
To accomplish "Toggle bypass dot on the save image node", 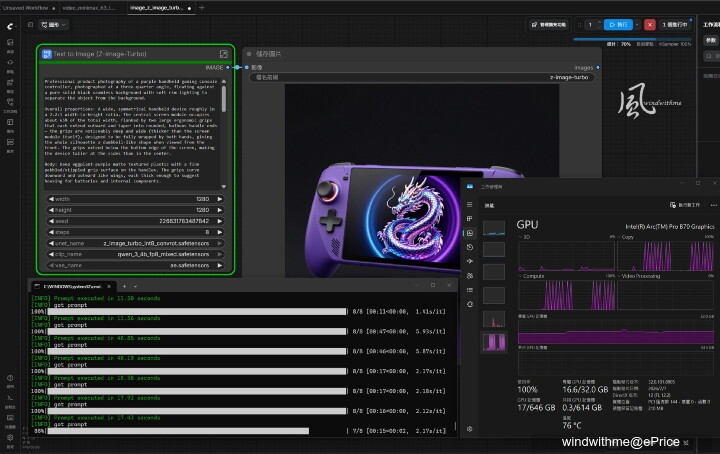I will [249, 54].
